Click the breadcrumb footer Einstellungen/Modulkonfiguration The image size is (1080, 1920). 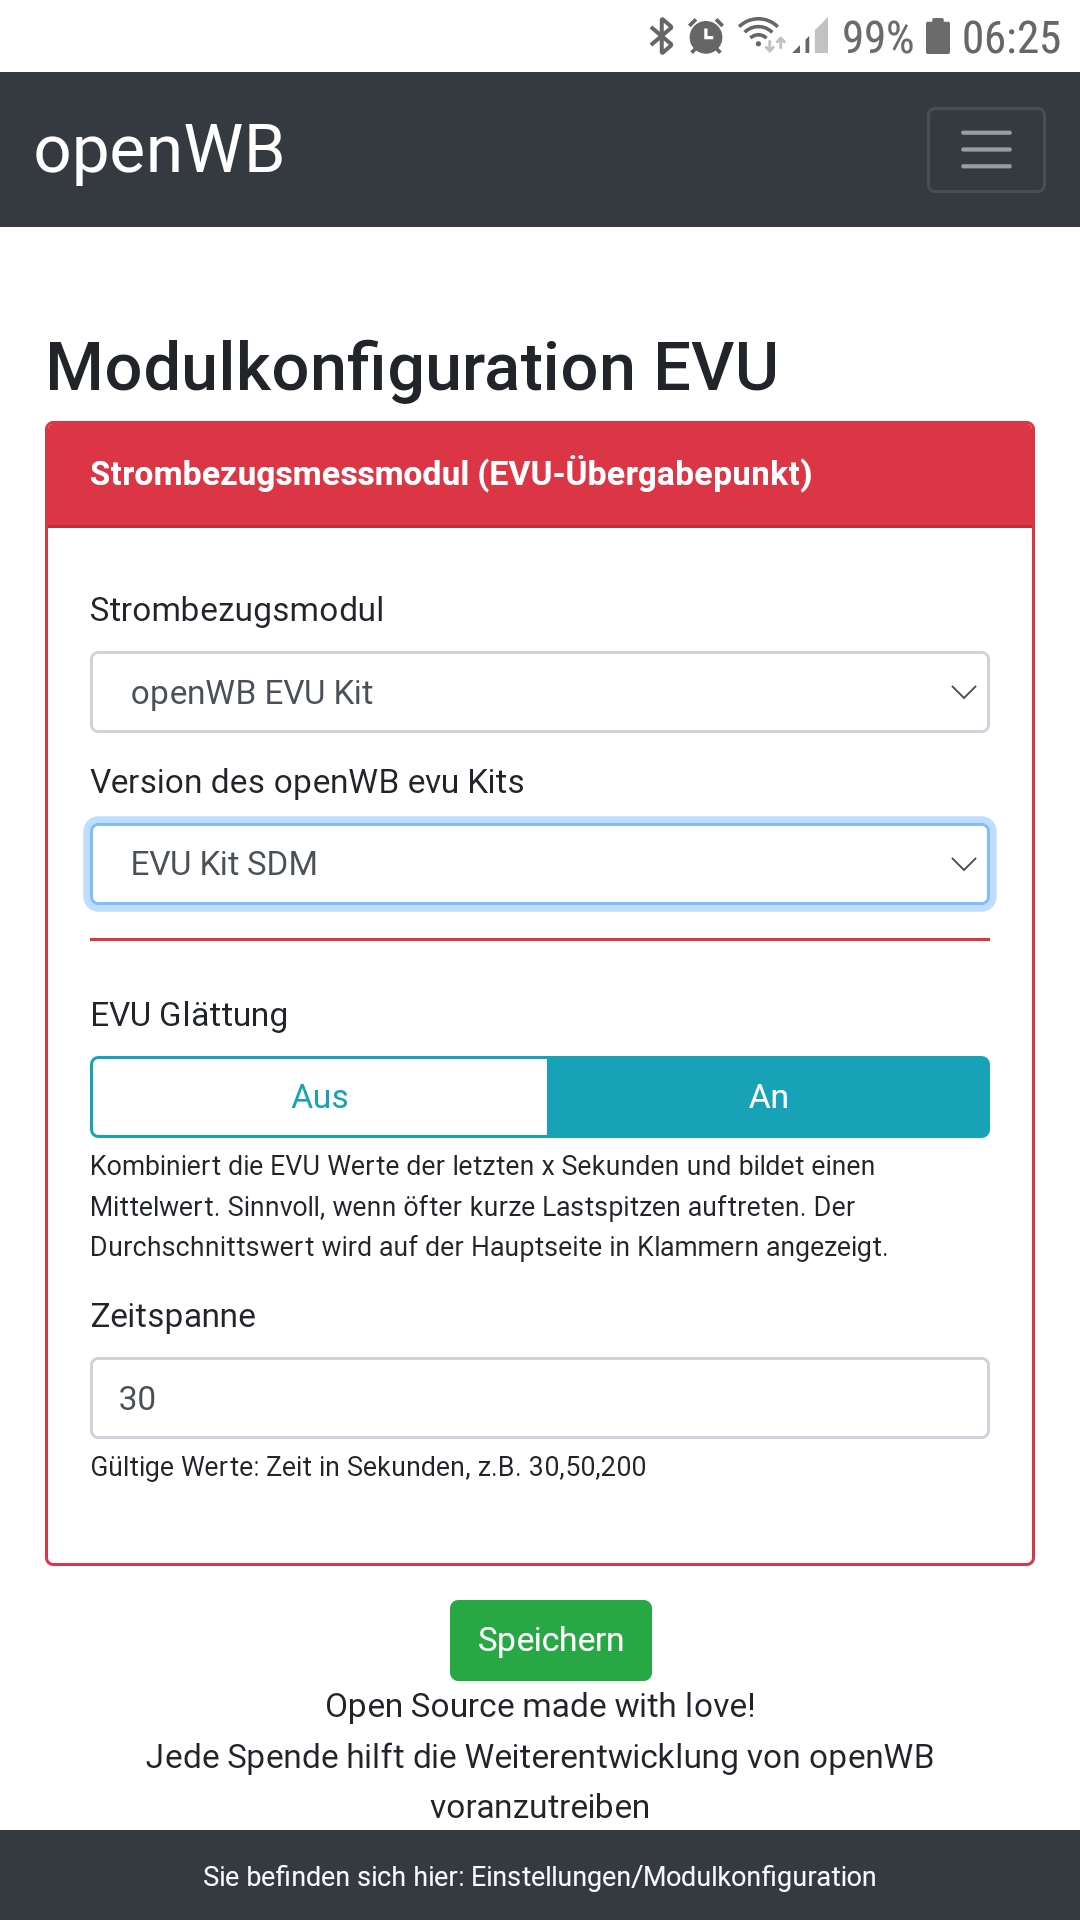click(540, 1876)
